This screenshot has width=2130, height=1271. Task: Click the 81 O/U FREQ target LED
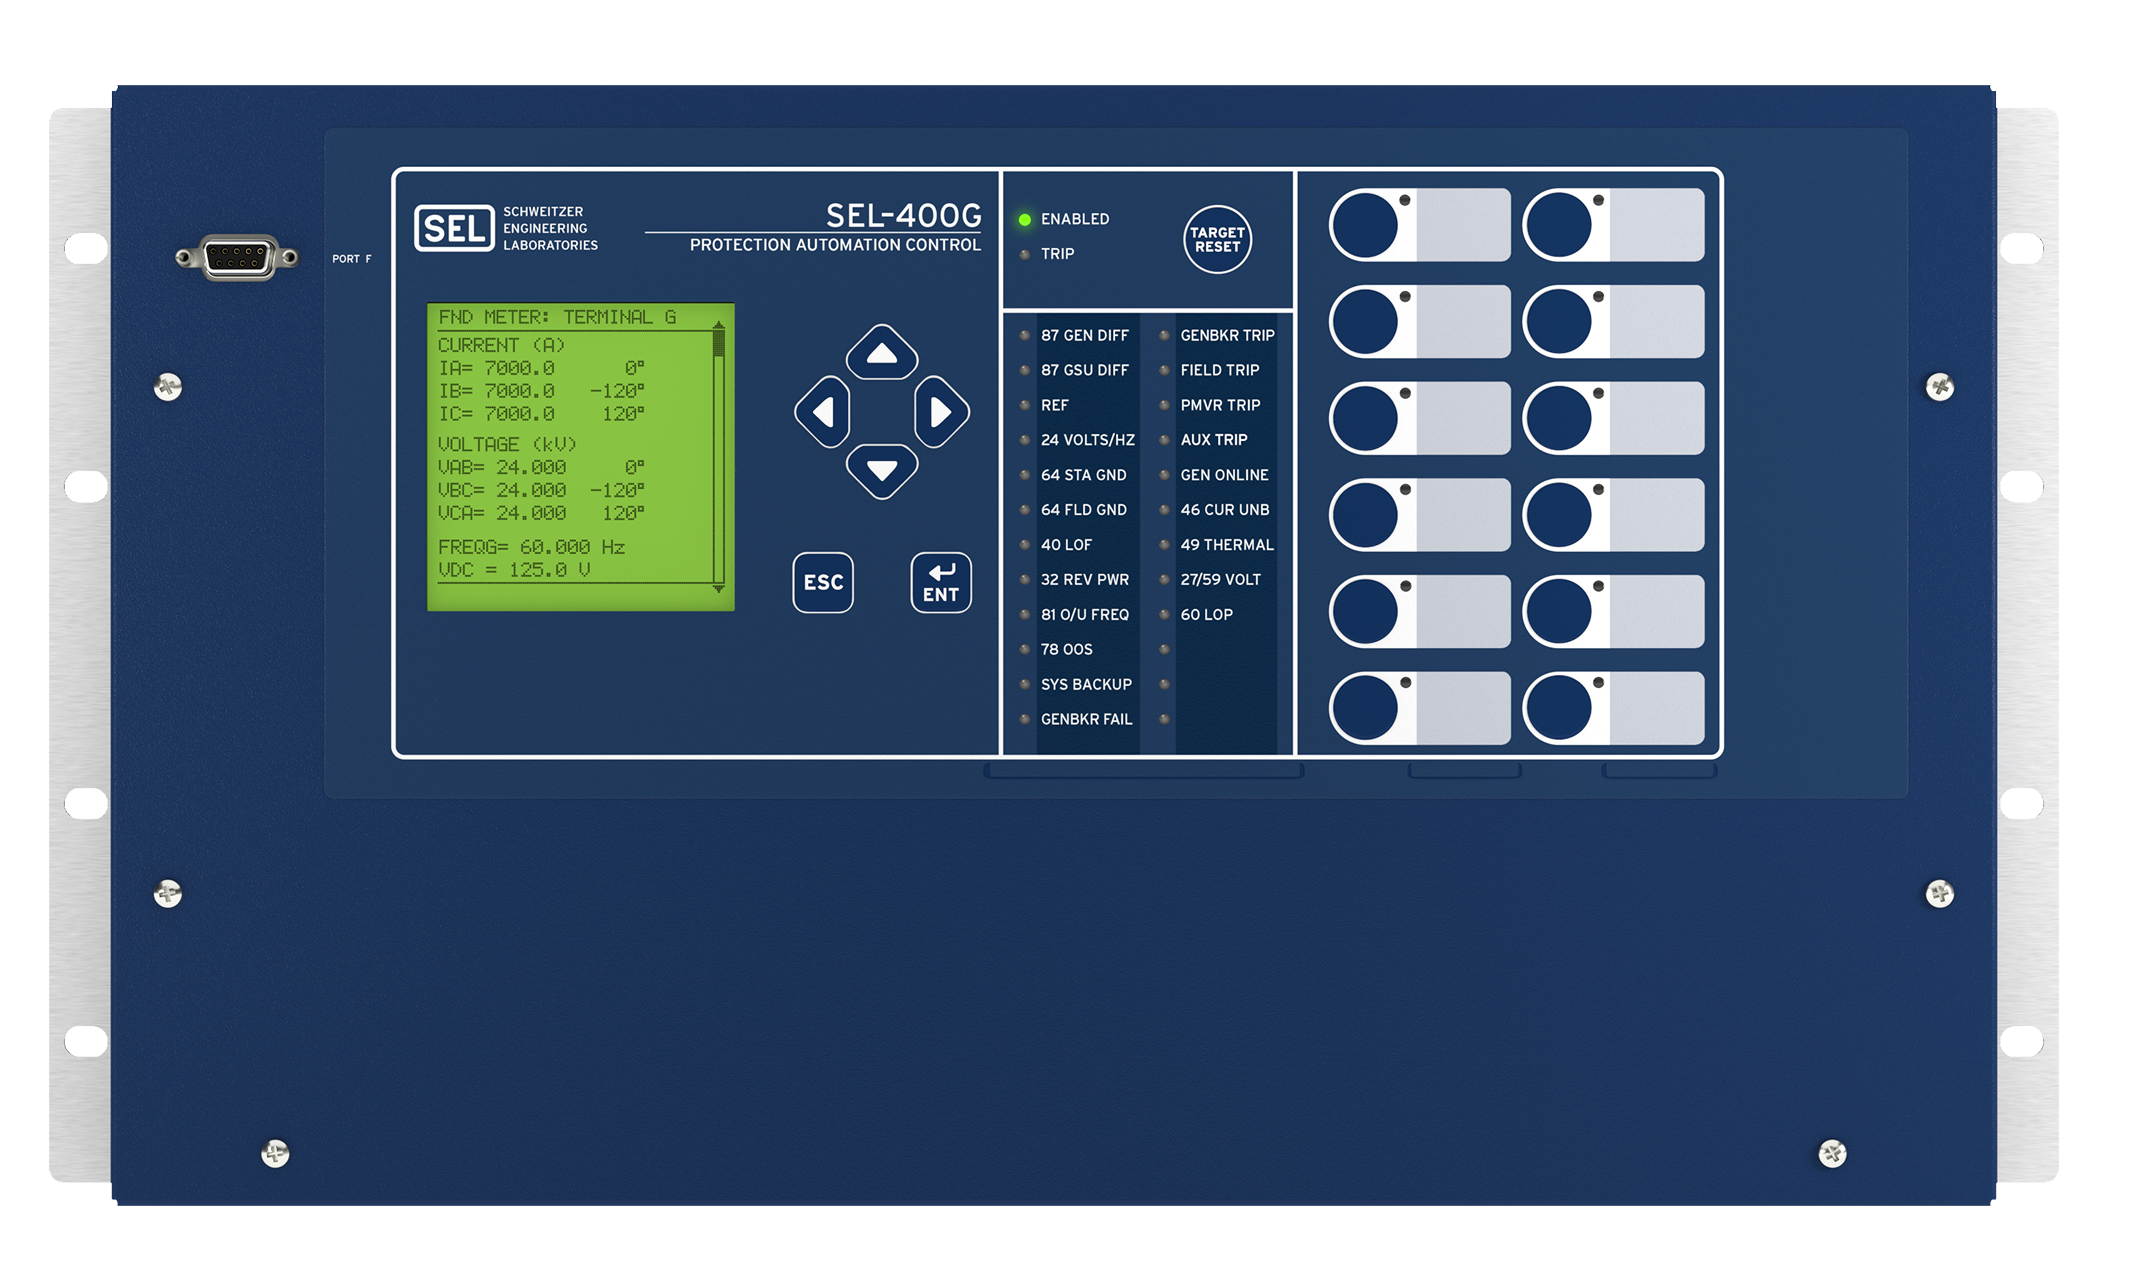tap(1025, 615)
